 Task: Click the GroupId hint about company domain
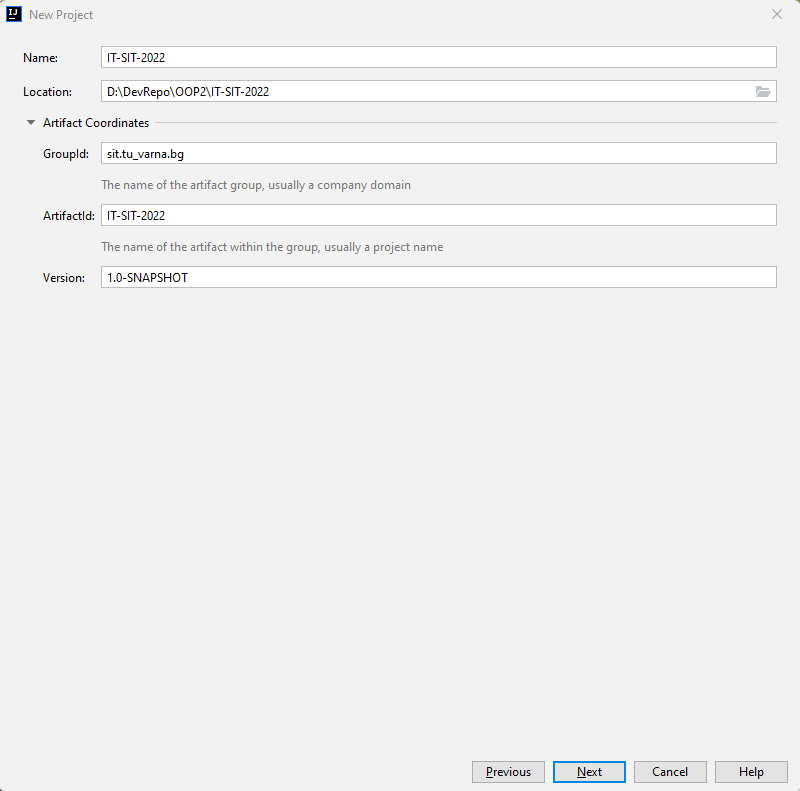click(256, 185)
